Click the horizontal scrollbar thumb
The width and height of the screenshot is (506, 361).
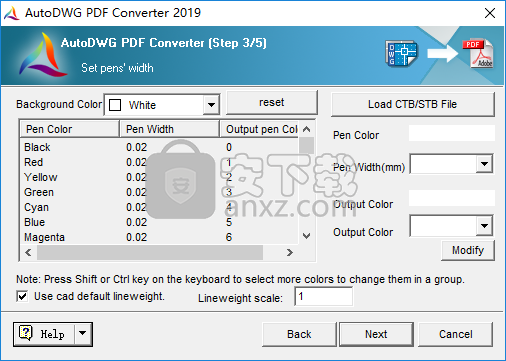pos(150,253)
